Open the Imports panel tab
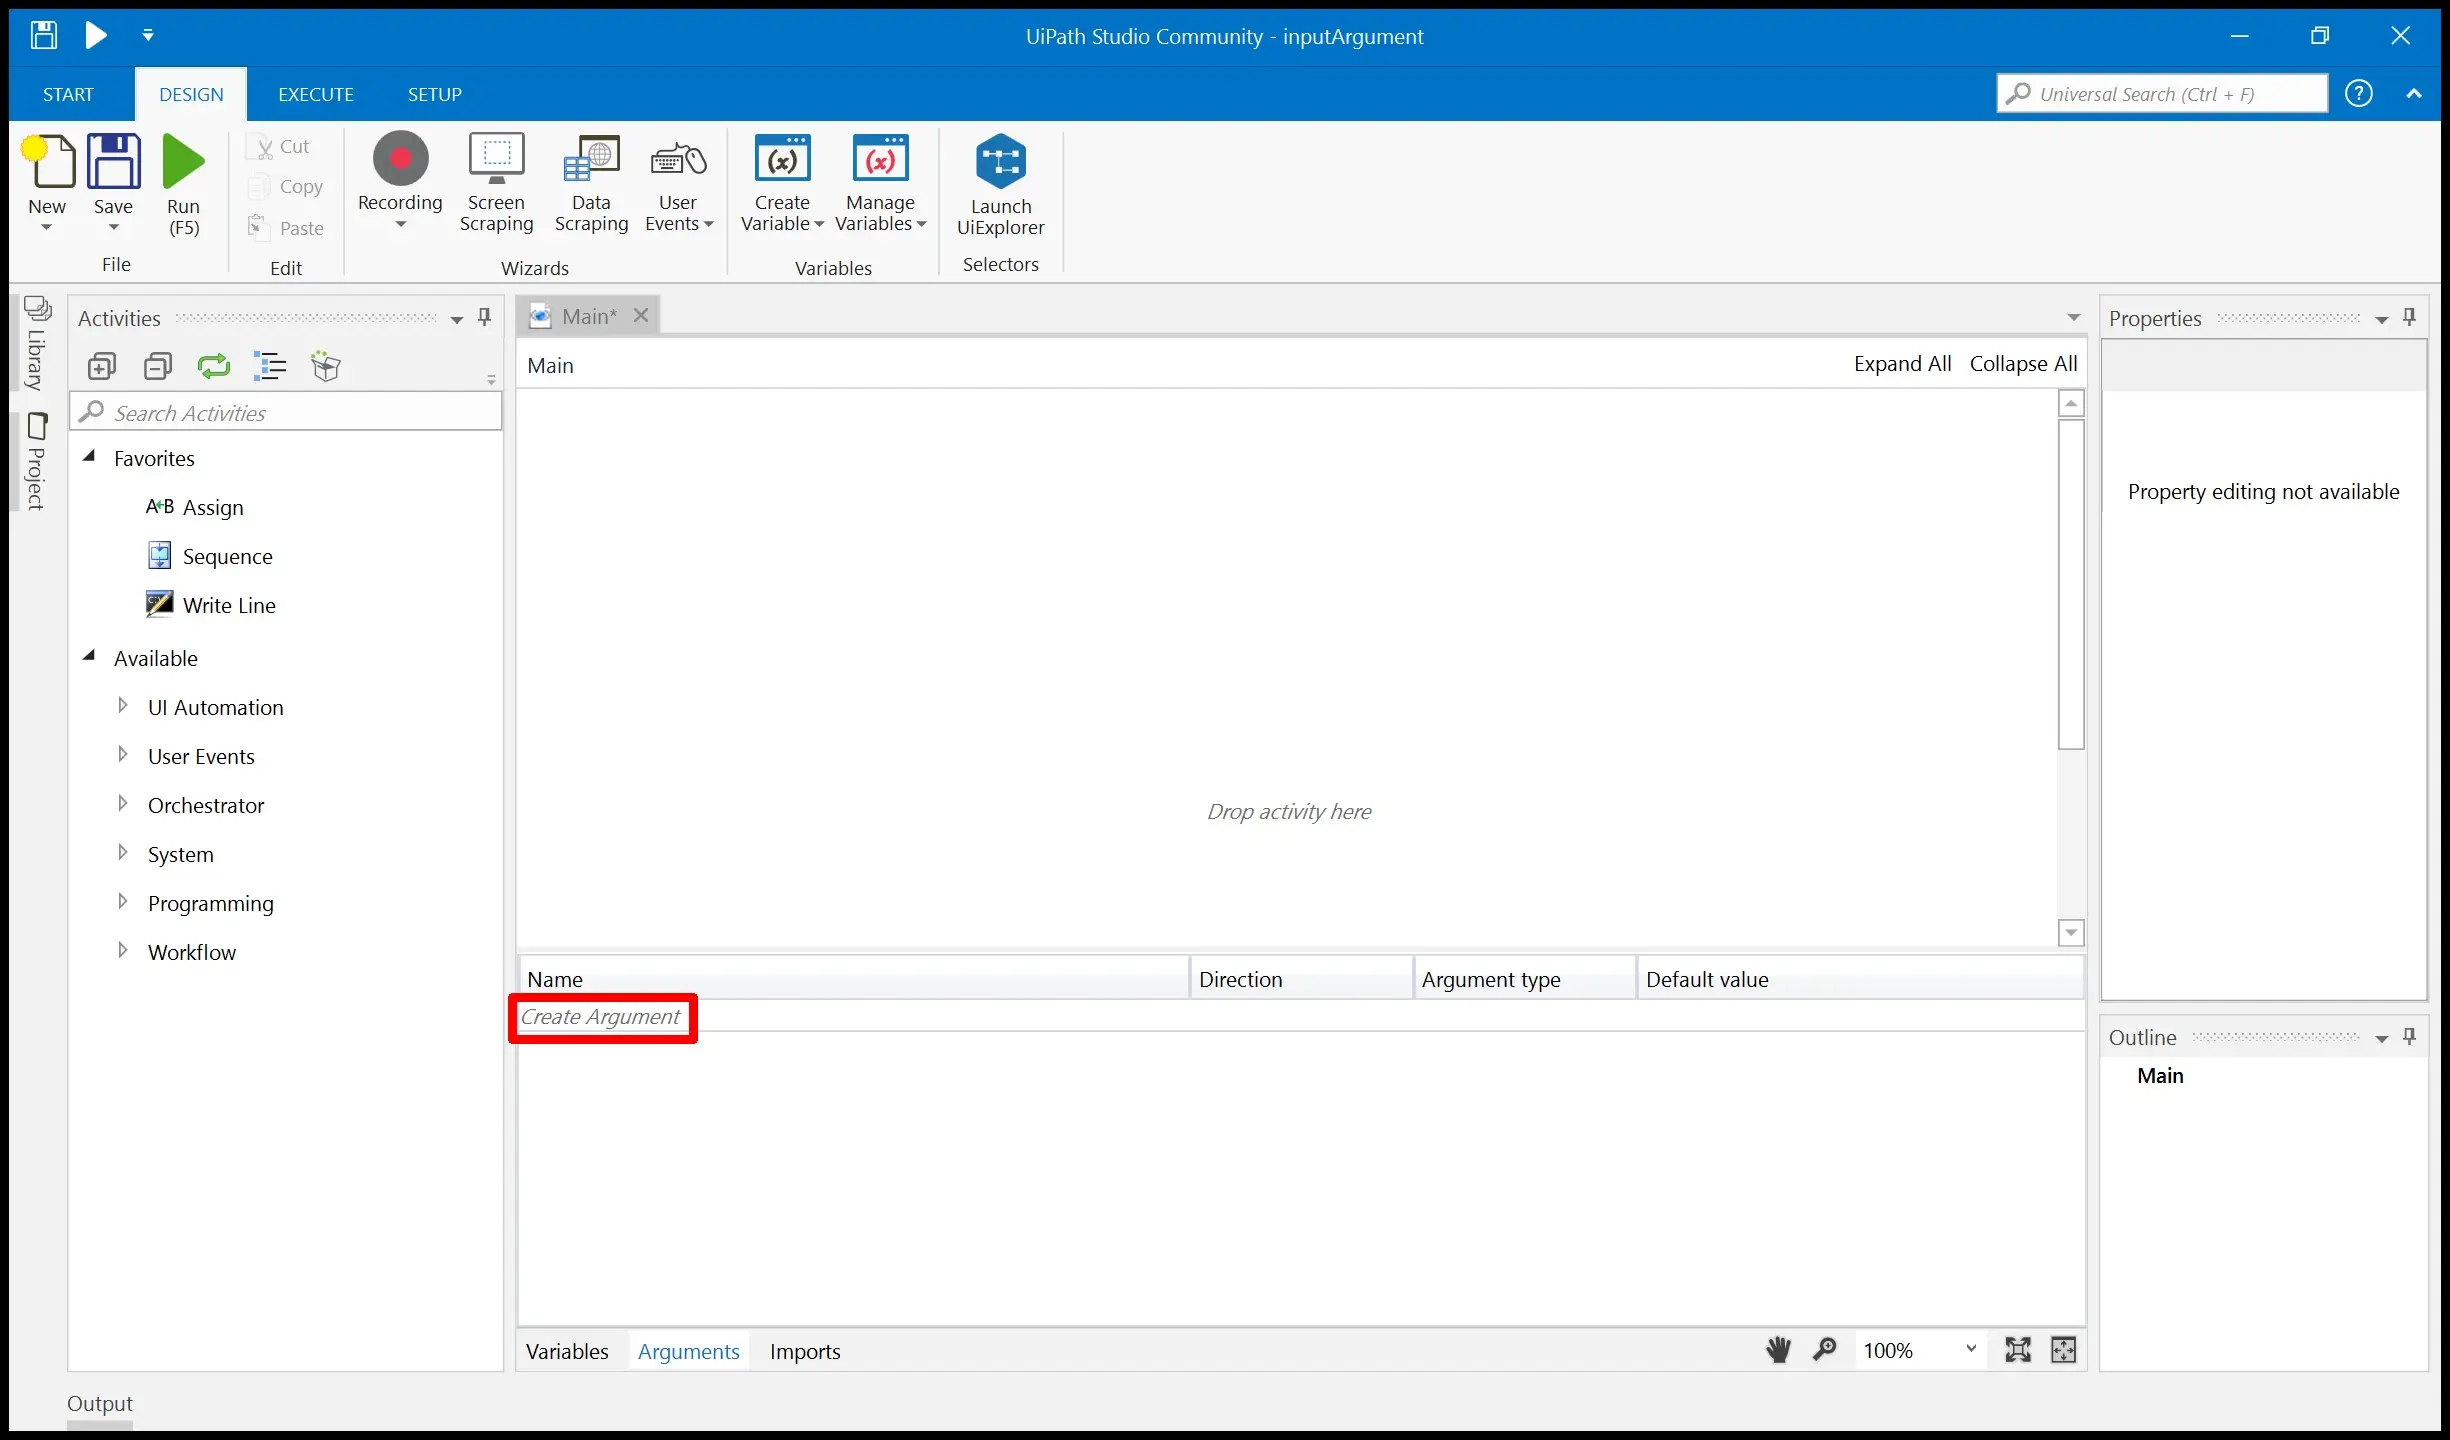 pyautogui.click(x=805, y=1352)
